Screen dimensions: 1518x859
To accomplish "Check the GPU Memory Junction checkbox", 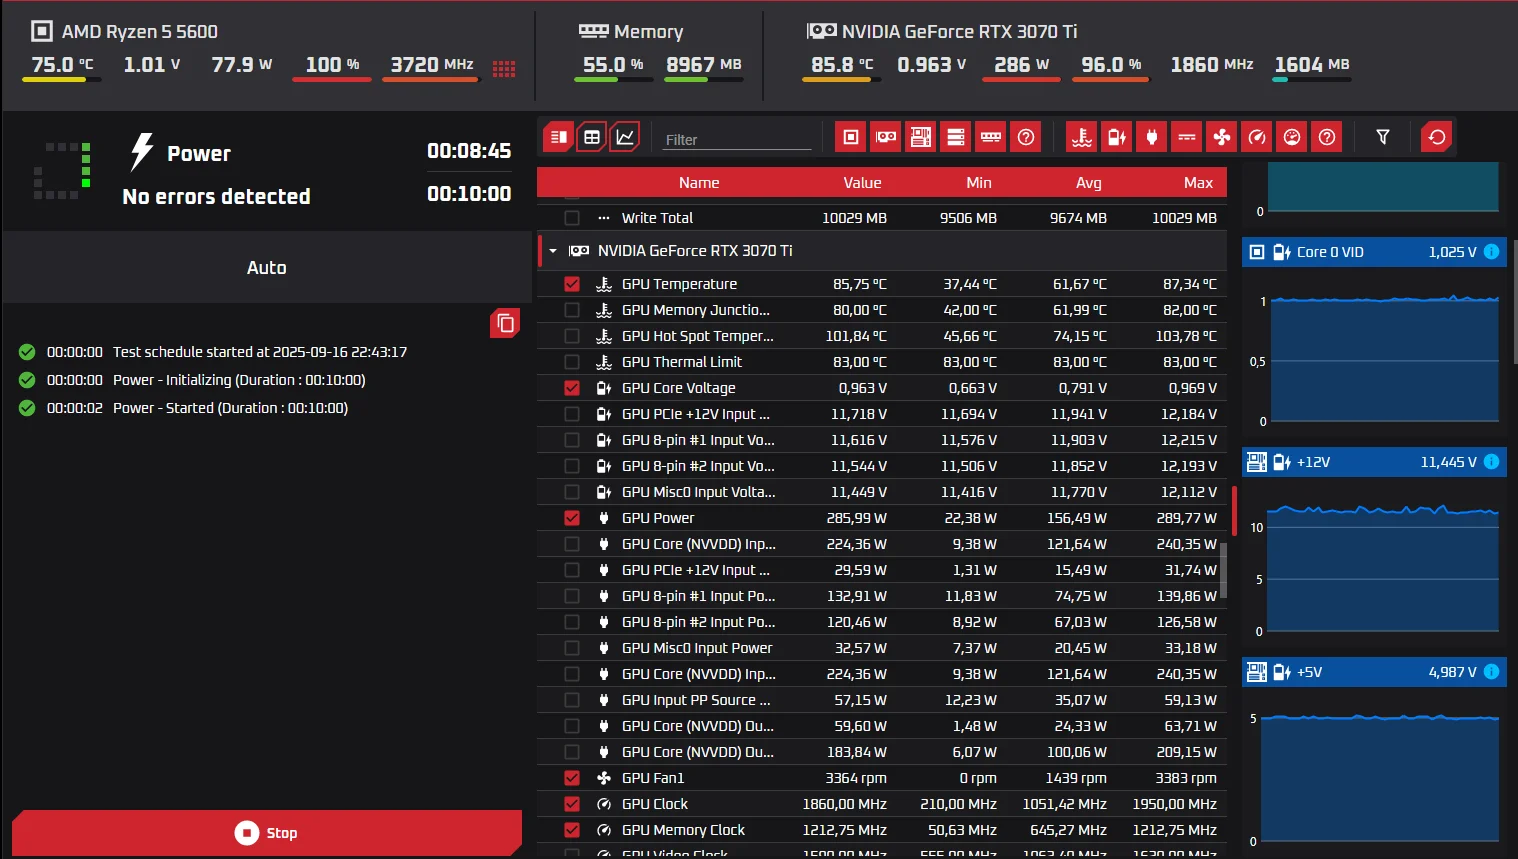I will [572, 310].
